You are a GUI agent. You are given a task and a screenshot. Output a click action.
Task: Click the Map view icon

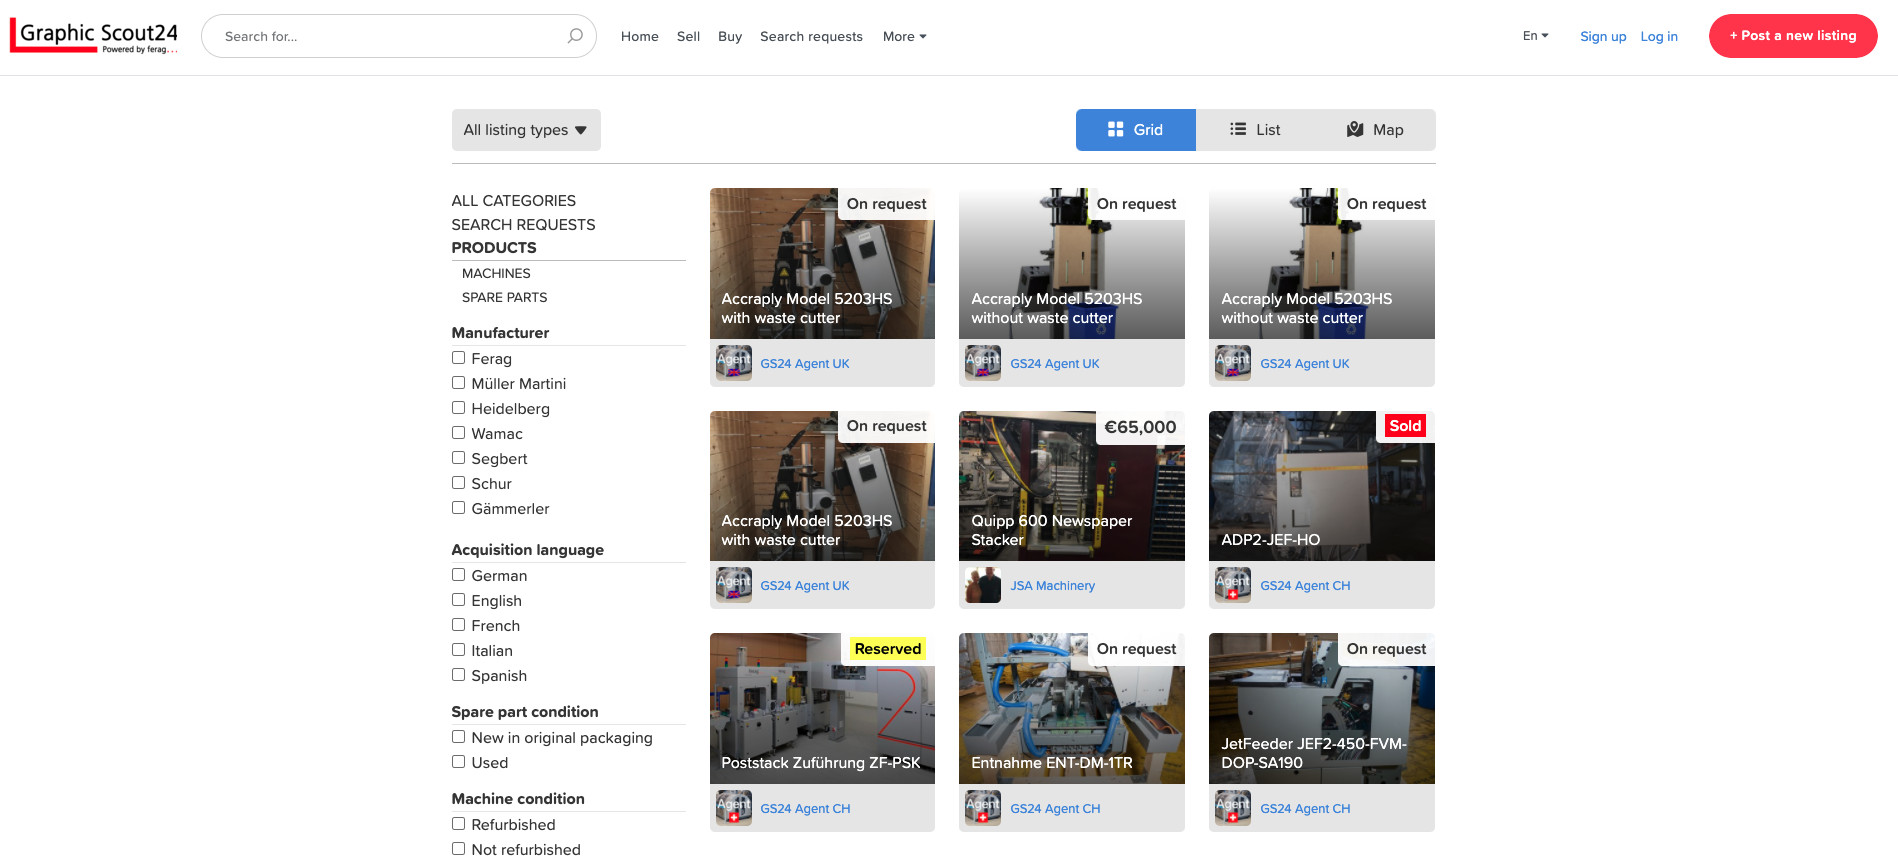pos(1355,130)
